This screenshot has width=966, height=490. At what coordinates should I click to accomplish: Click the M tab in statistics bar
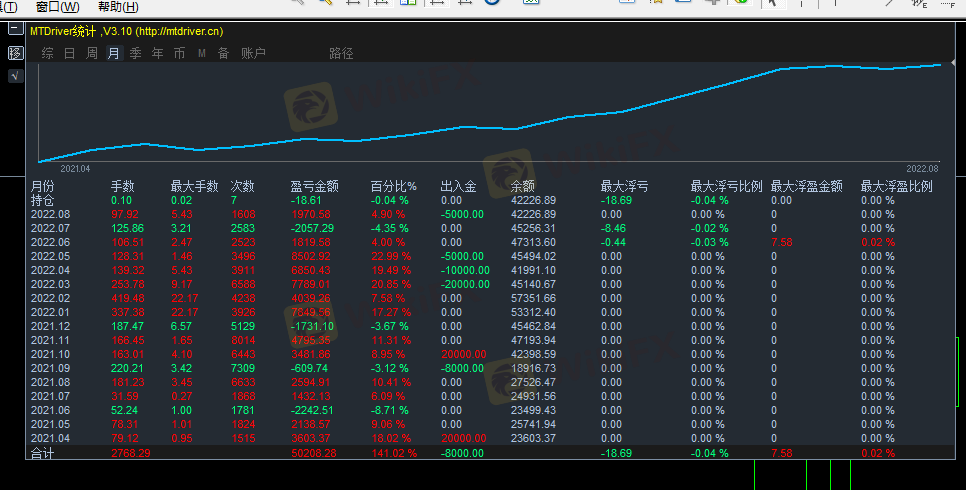click(201, 53)
